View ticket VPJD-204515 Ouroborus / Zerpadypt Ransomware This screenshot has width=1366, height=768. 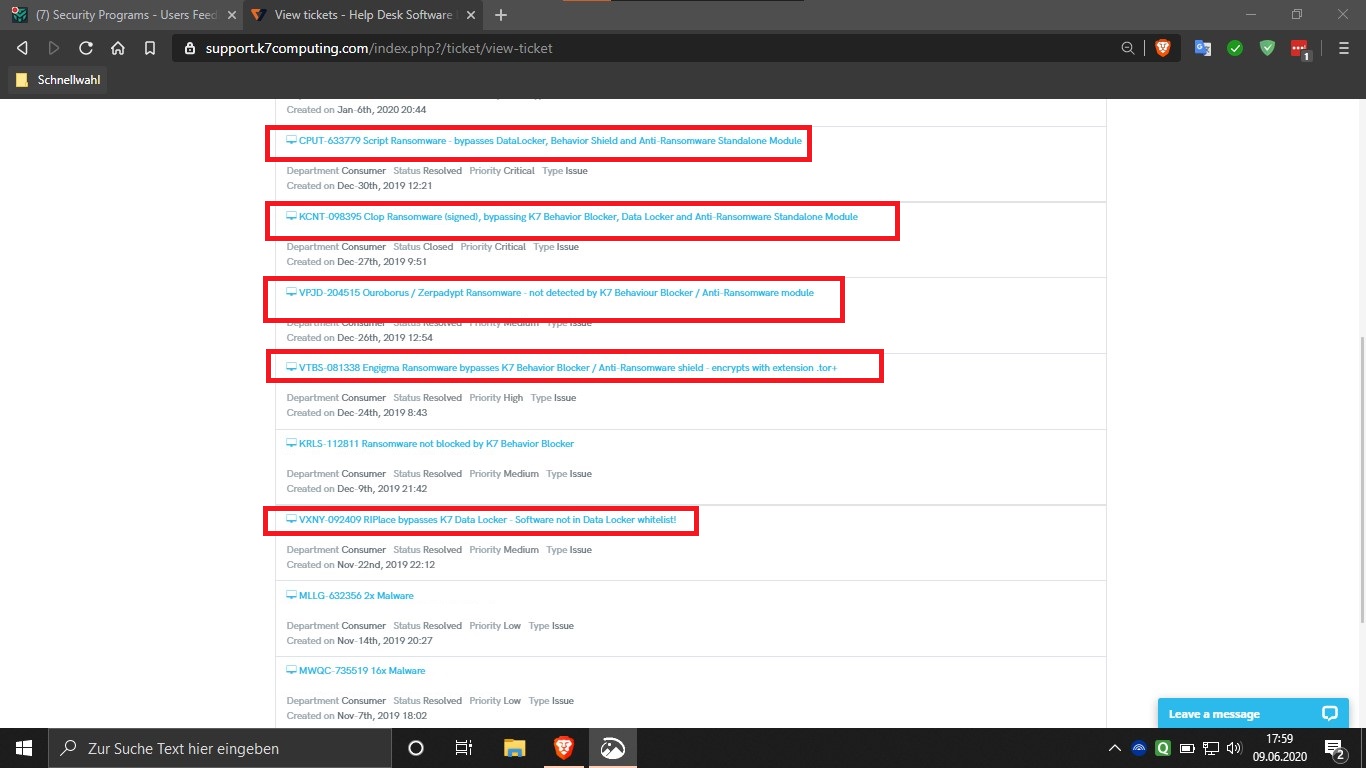[x=556, y=293]
